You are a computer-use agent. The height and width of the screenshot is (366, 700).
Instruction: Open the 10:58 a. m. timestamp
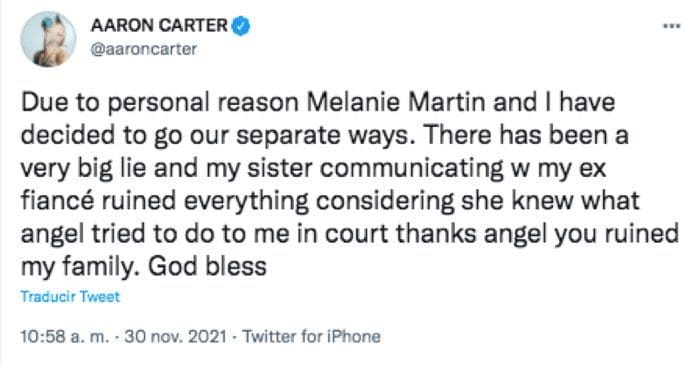click(65, 336)
